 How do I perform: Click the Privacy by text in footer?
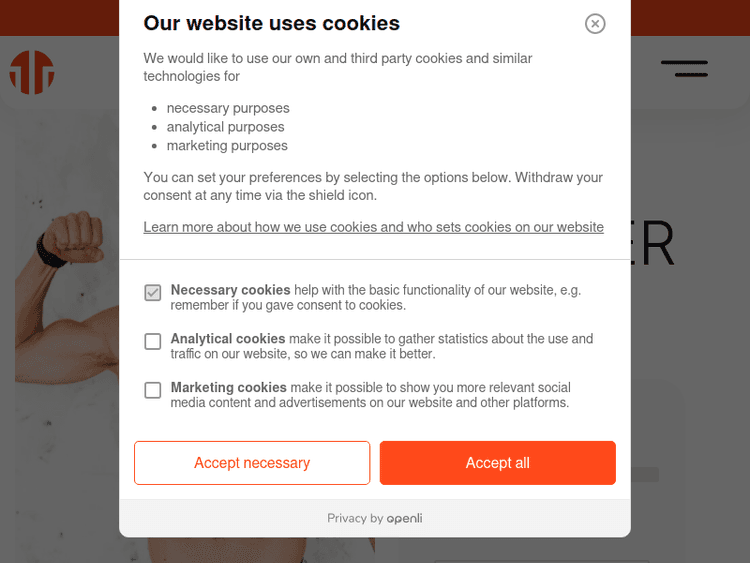[355, 518]
